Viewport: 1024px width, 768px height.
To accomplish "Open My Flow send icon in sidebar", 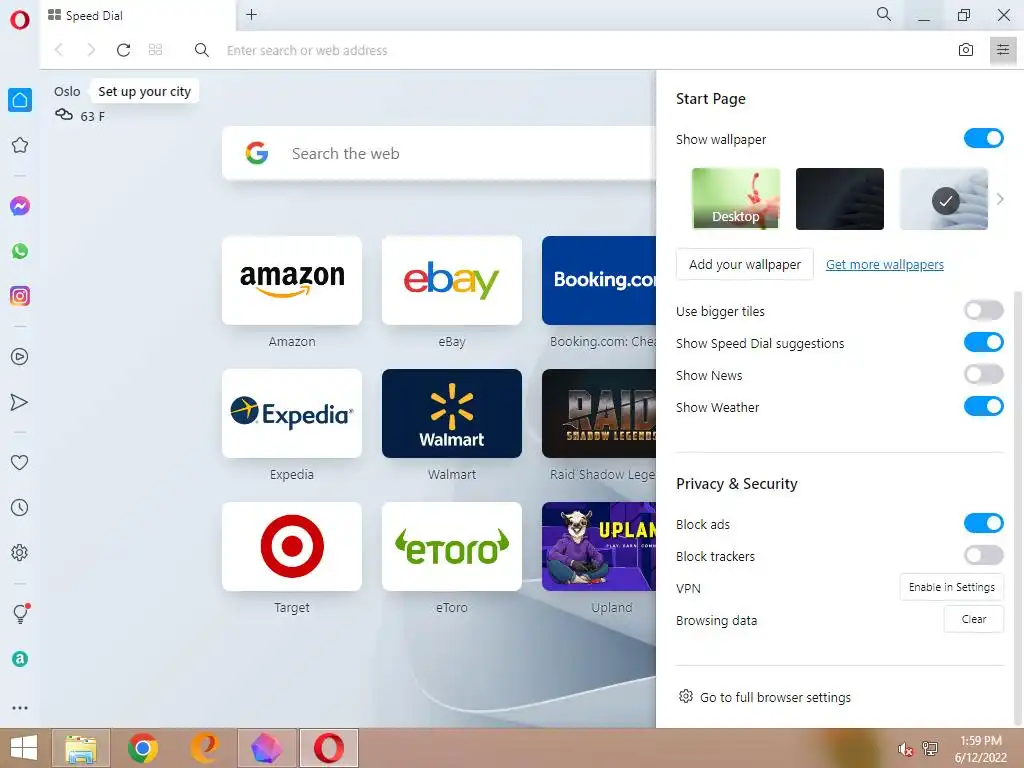I will point(20,402).
